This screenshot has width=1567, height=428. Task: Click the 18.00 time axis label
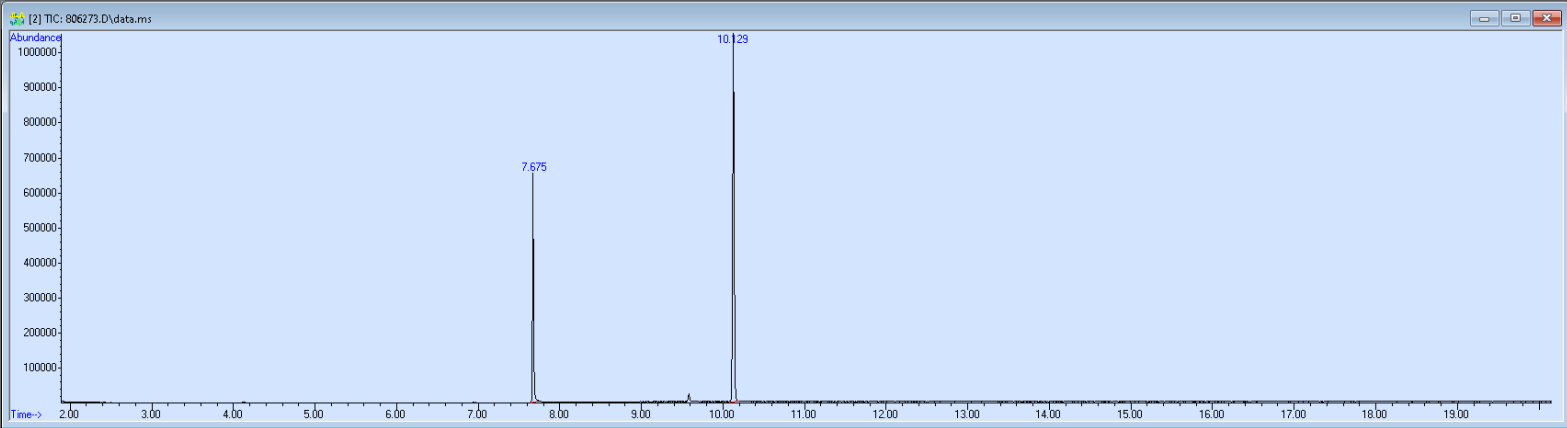1375,413
